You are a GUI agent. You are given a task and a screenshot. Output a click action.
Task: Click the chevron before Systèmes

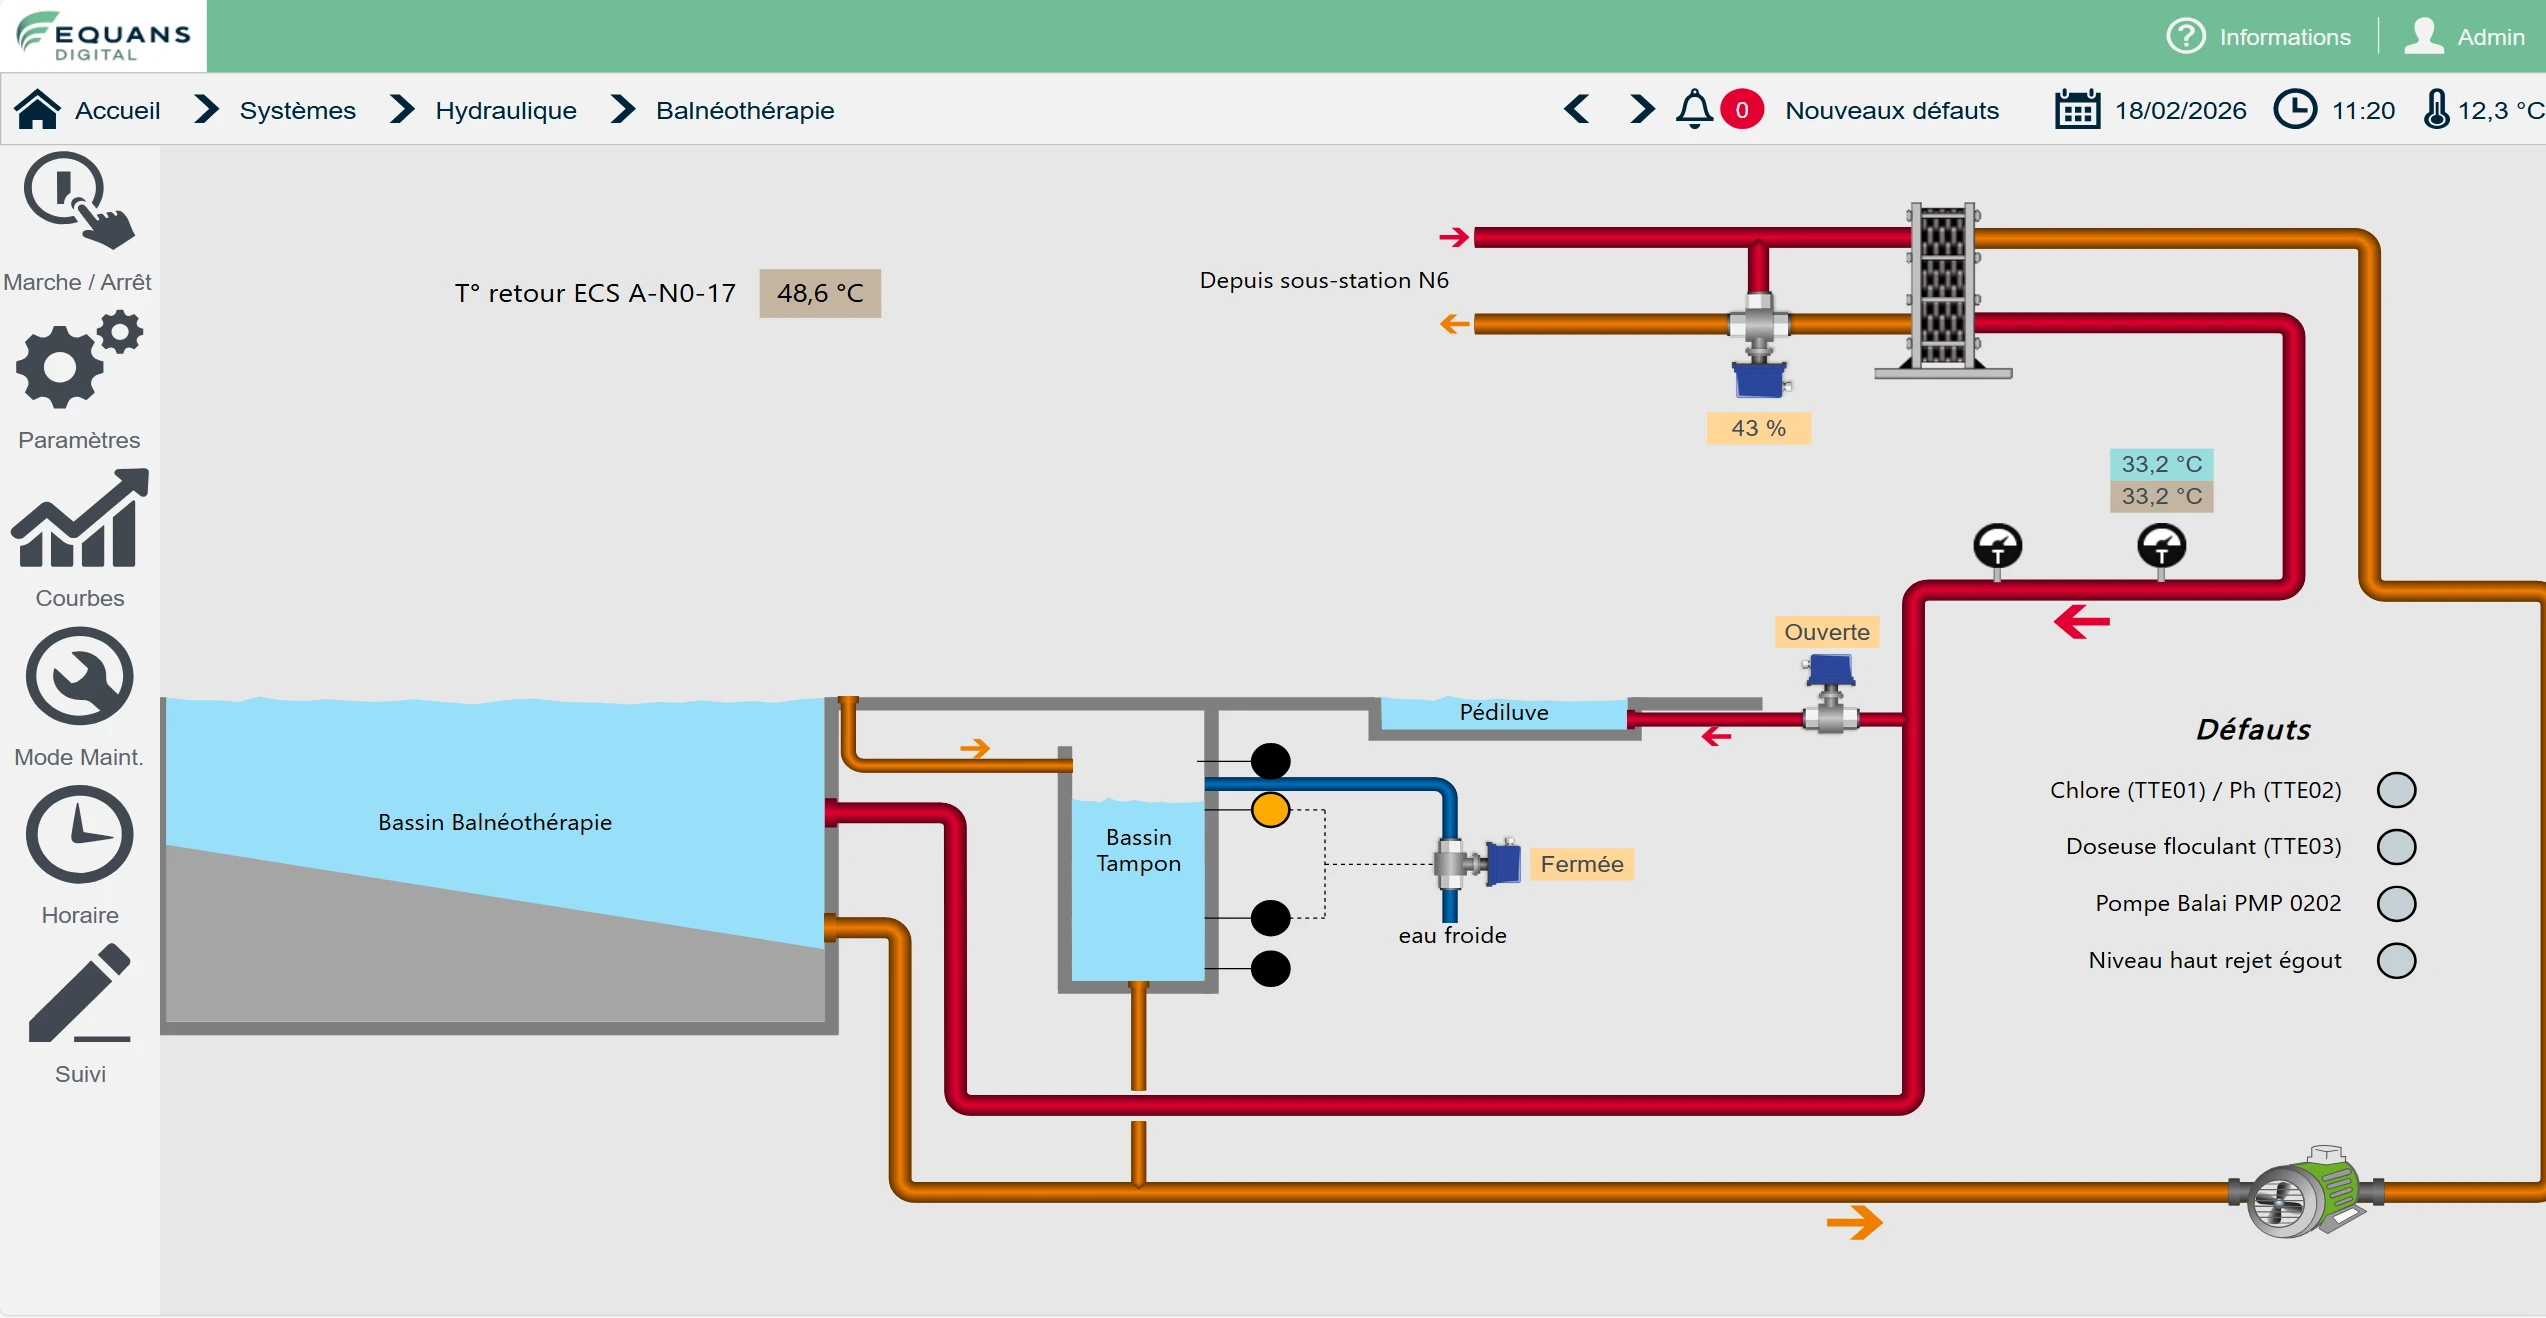tap(206, 109)
